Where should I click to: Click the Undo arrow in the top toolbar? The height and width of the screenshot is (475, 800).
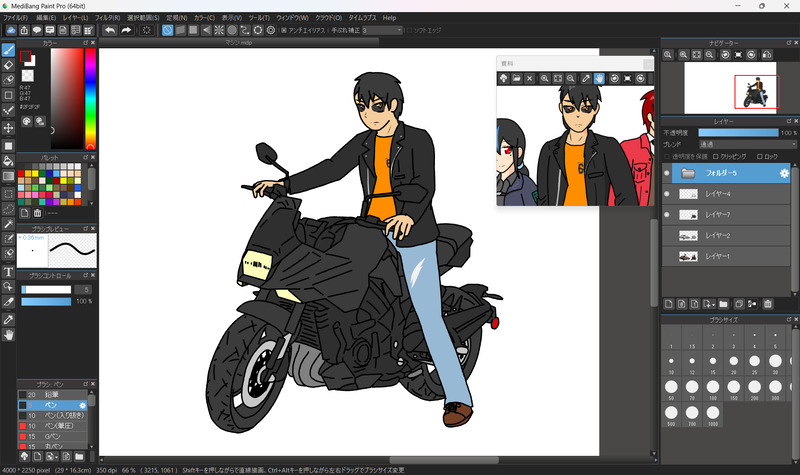coord(109,30)
